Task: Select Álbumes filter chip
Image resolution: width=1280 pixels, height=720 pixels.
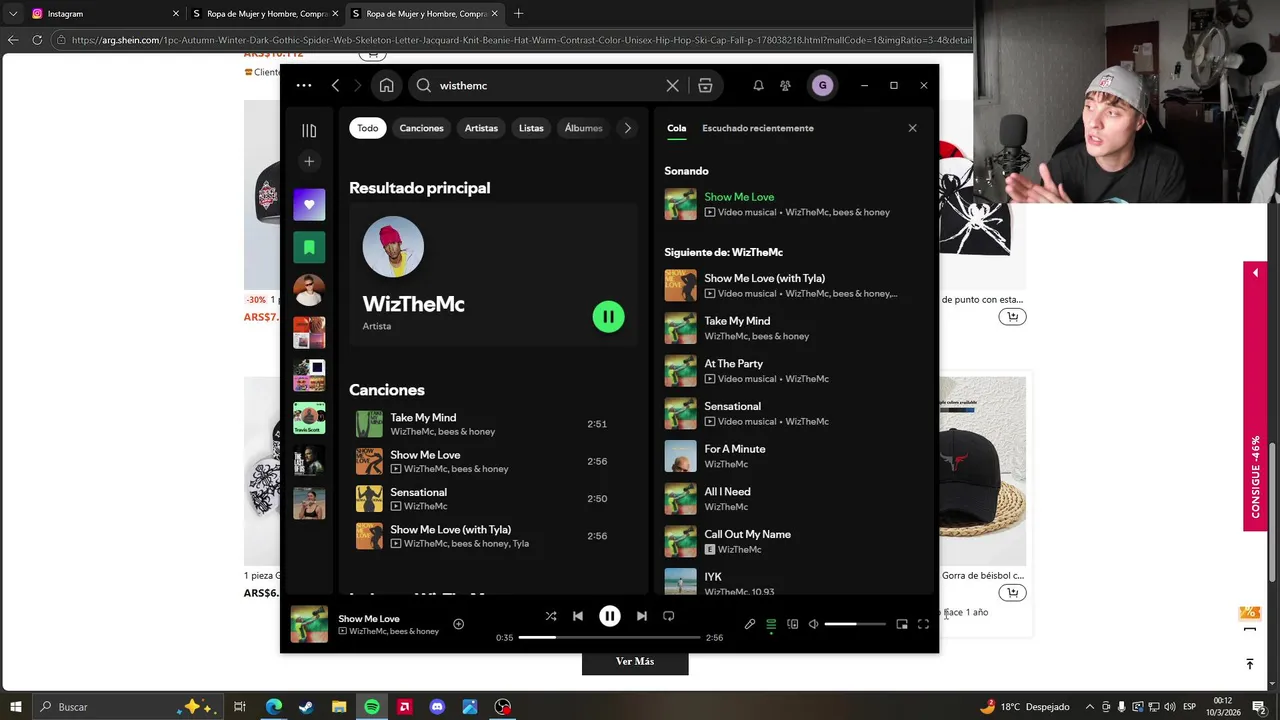Action: coord(584,128)
